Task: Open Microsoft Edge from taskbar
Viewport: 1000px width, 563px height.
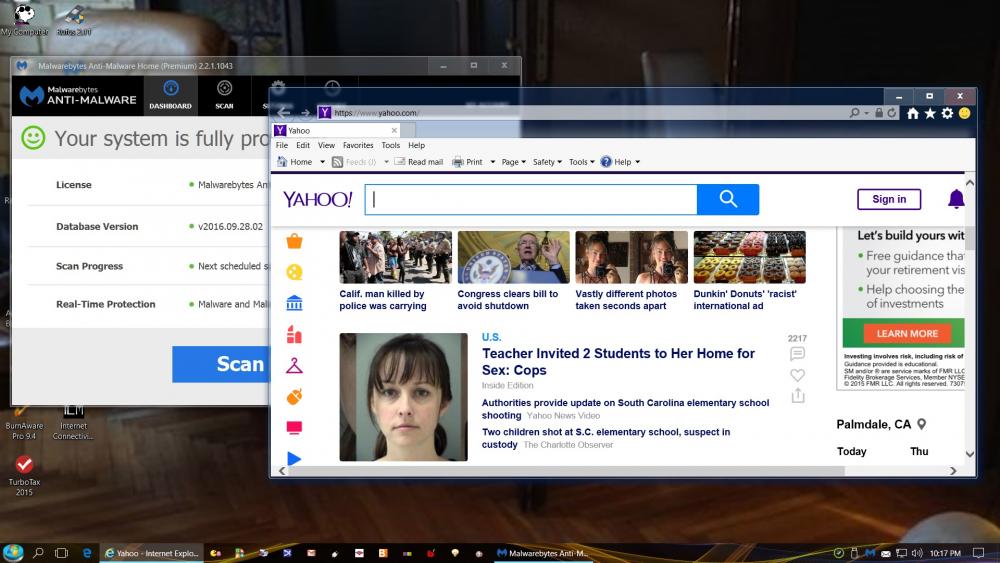Action: pyautogui.click(x=87, y=553)
